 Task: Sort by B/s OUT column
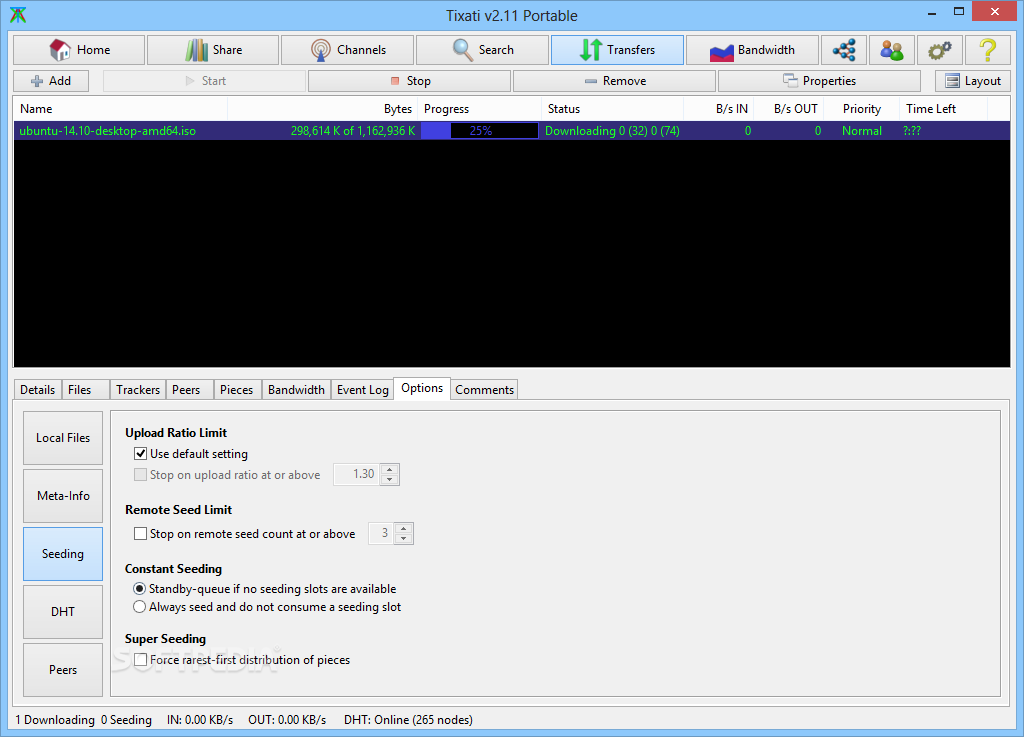click(790, 109)
